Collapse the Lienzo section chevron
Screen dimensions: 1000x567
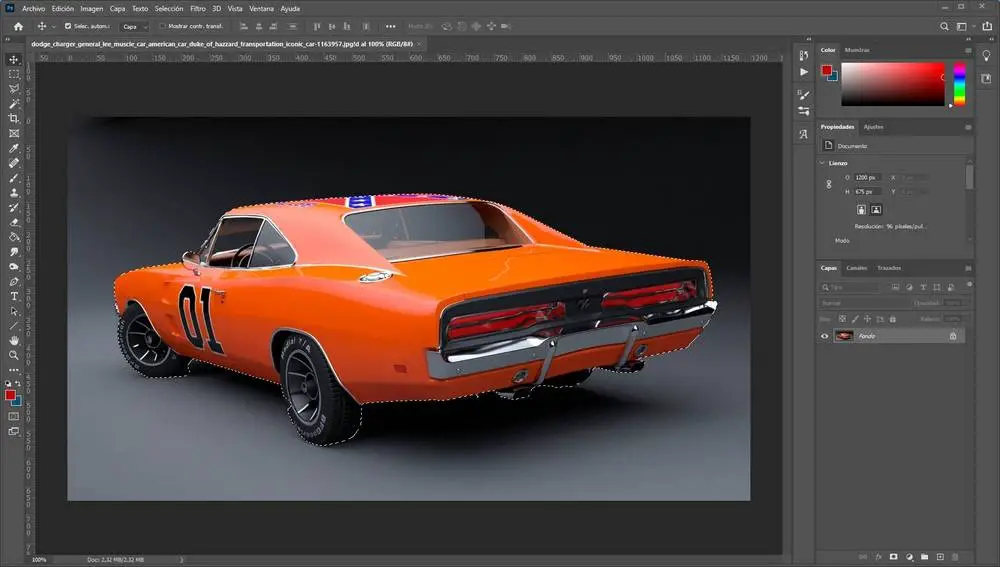[x=822, y=163]
